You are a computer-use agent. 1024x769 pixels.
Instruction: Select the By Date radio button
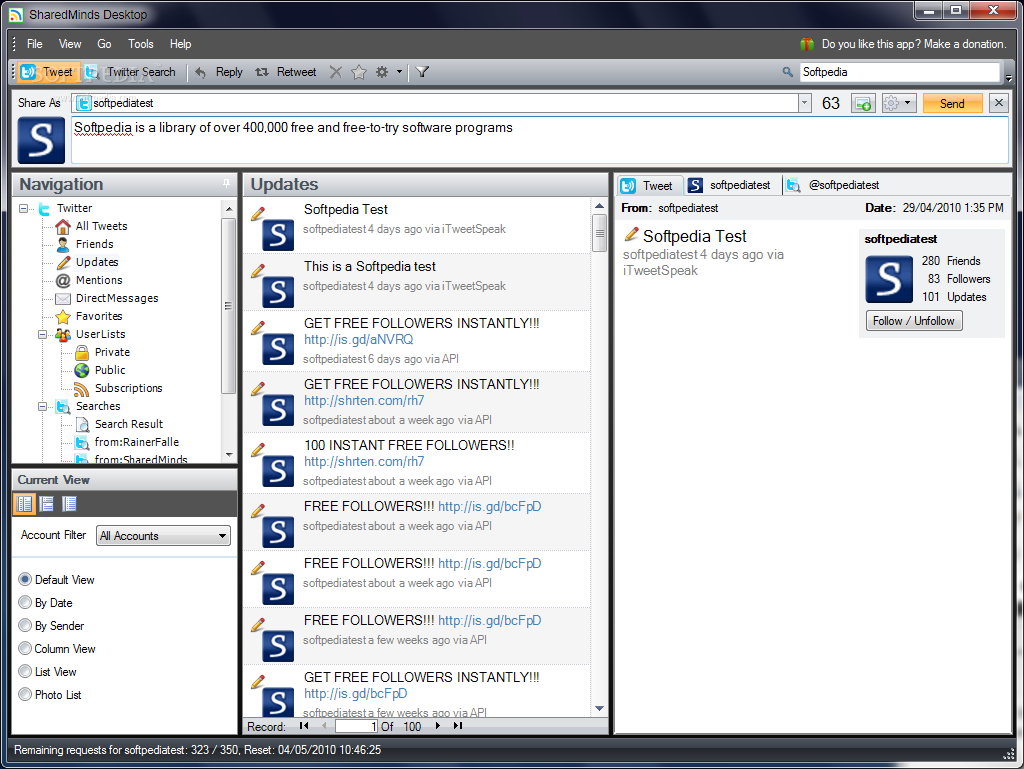pyautogui.click(x=25, y=602)
